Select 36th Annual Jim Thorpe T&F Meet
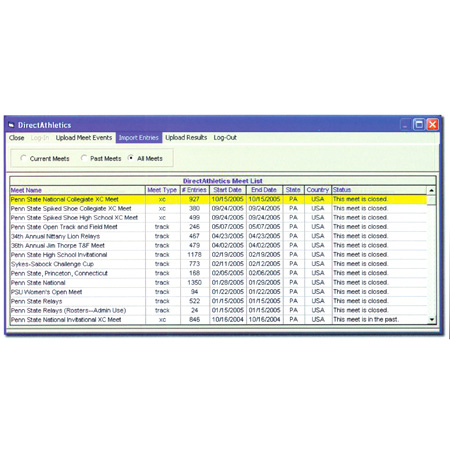The image size is (450, 450). (x=218, y=246)
